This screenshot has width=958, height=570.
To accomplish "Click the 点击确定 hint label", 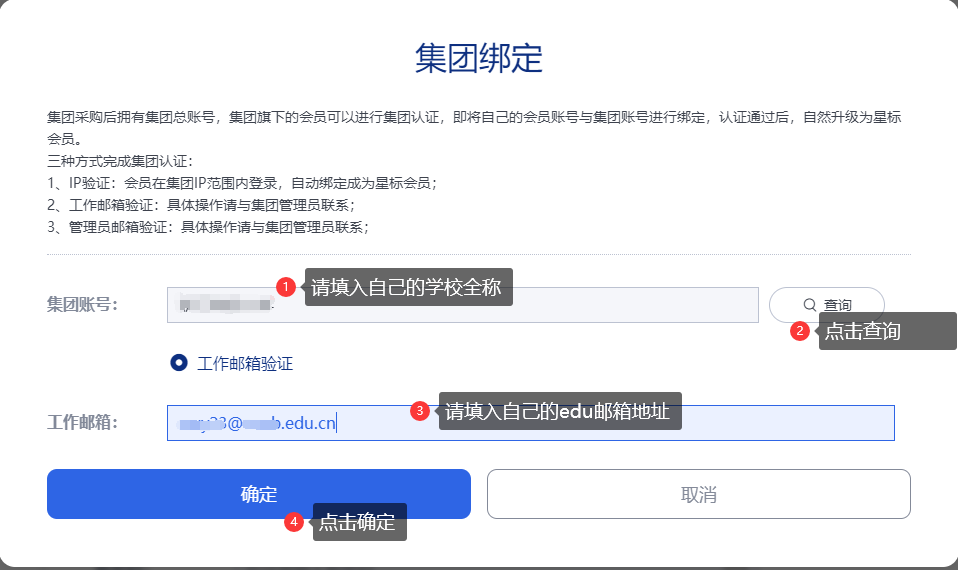I will click(359, 522).
